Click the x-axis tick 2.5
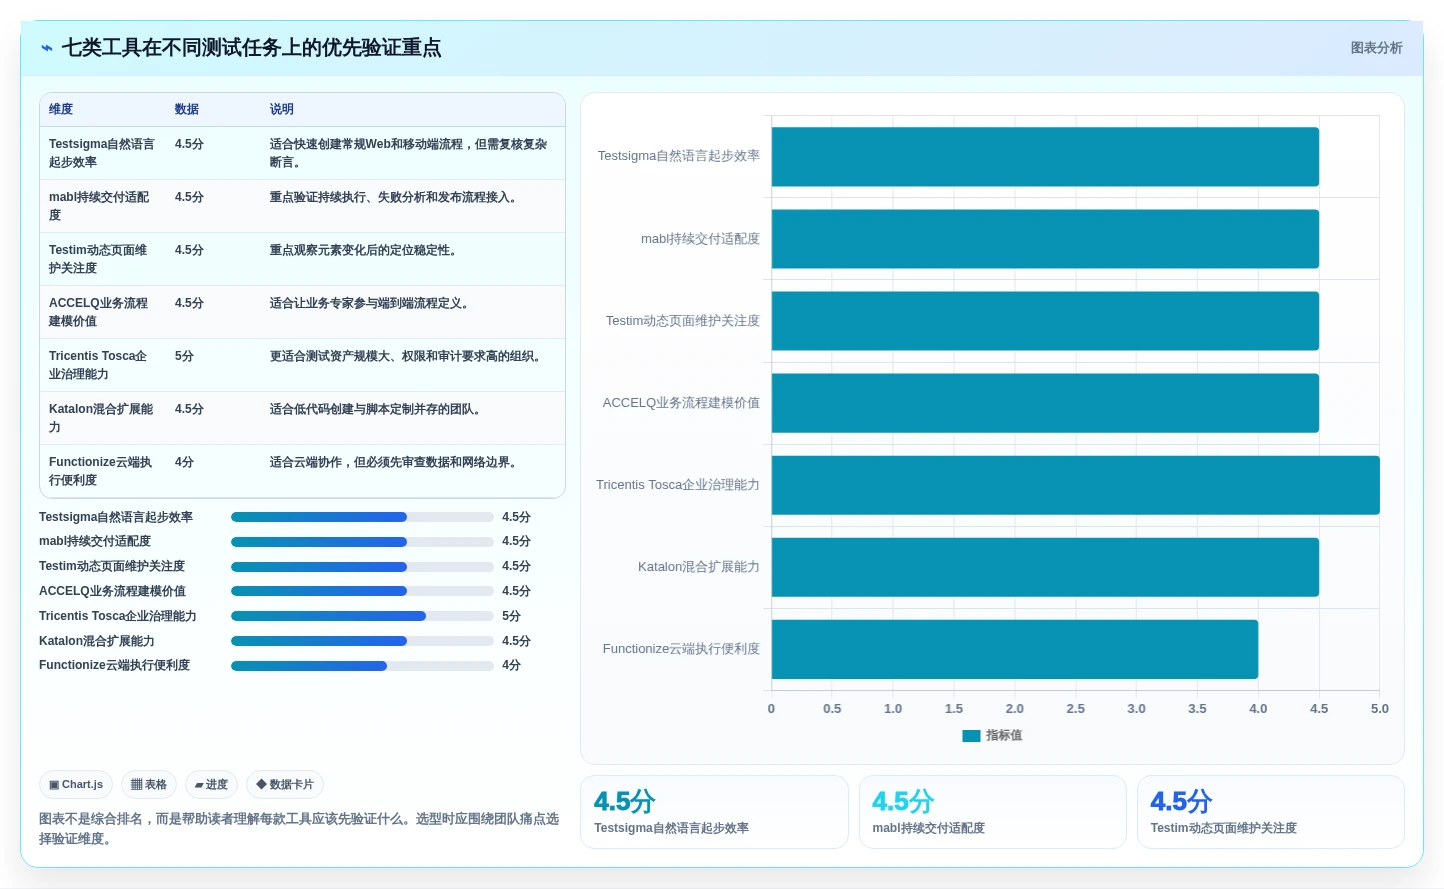The image size is (1444, 889). [x=1076, y=709]
